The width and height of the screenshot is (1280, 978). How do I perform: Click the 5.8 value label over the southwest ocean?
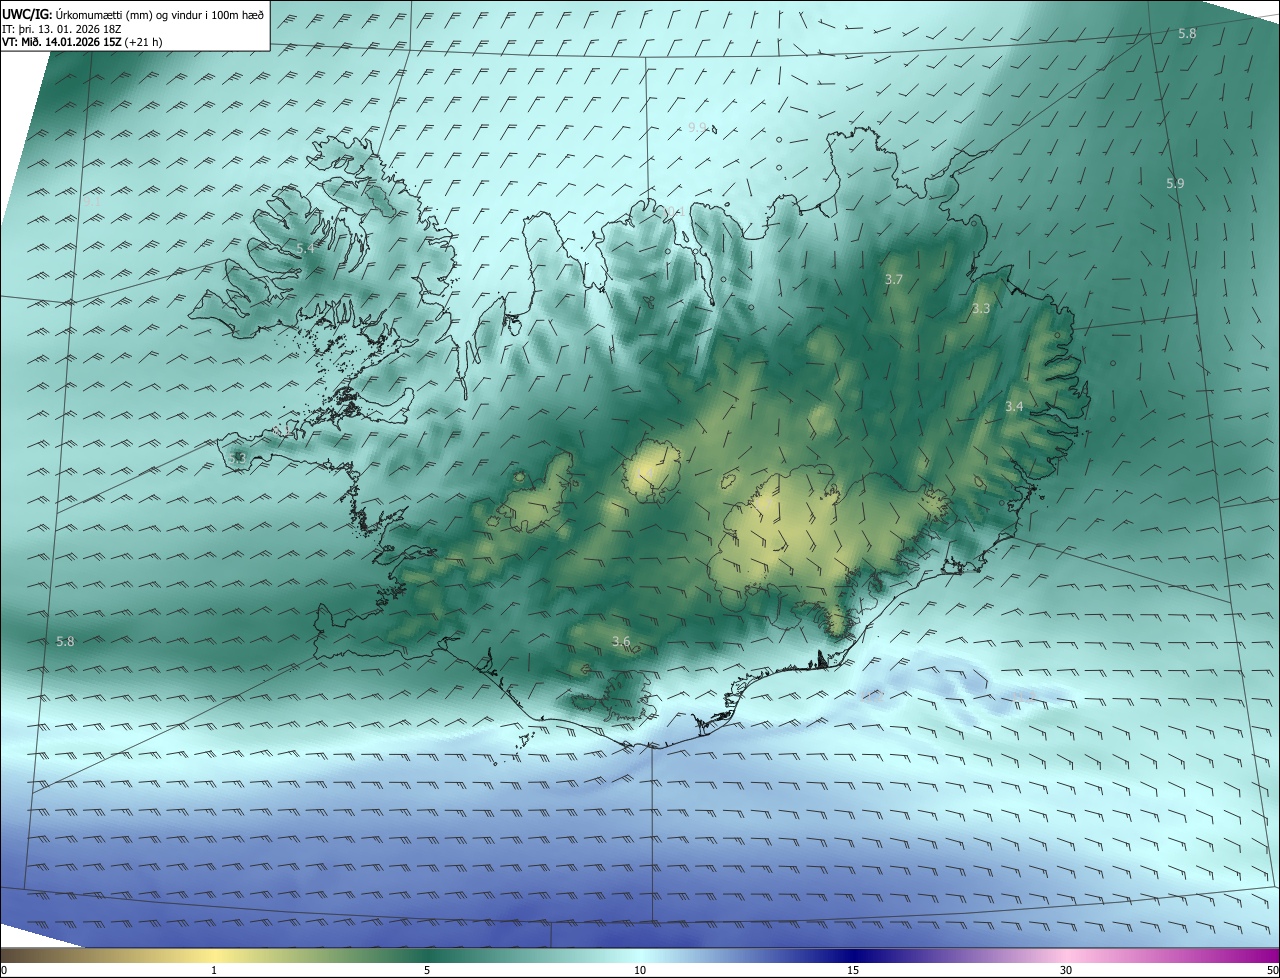[65, 641]
